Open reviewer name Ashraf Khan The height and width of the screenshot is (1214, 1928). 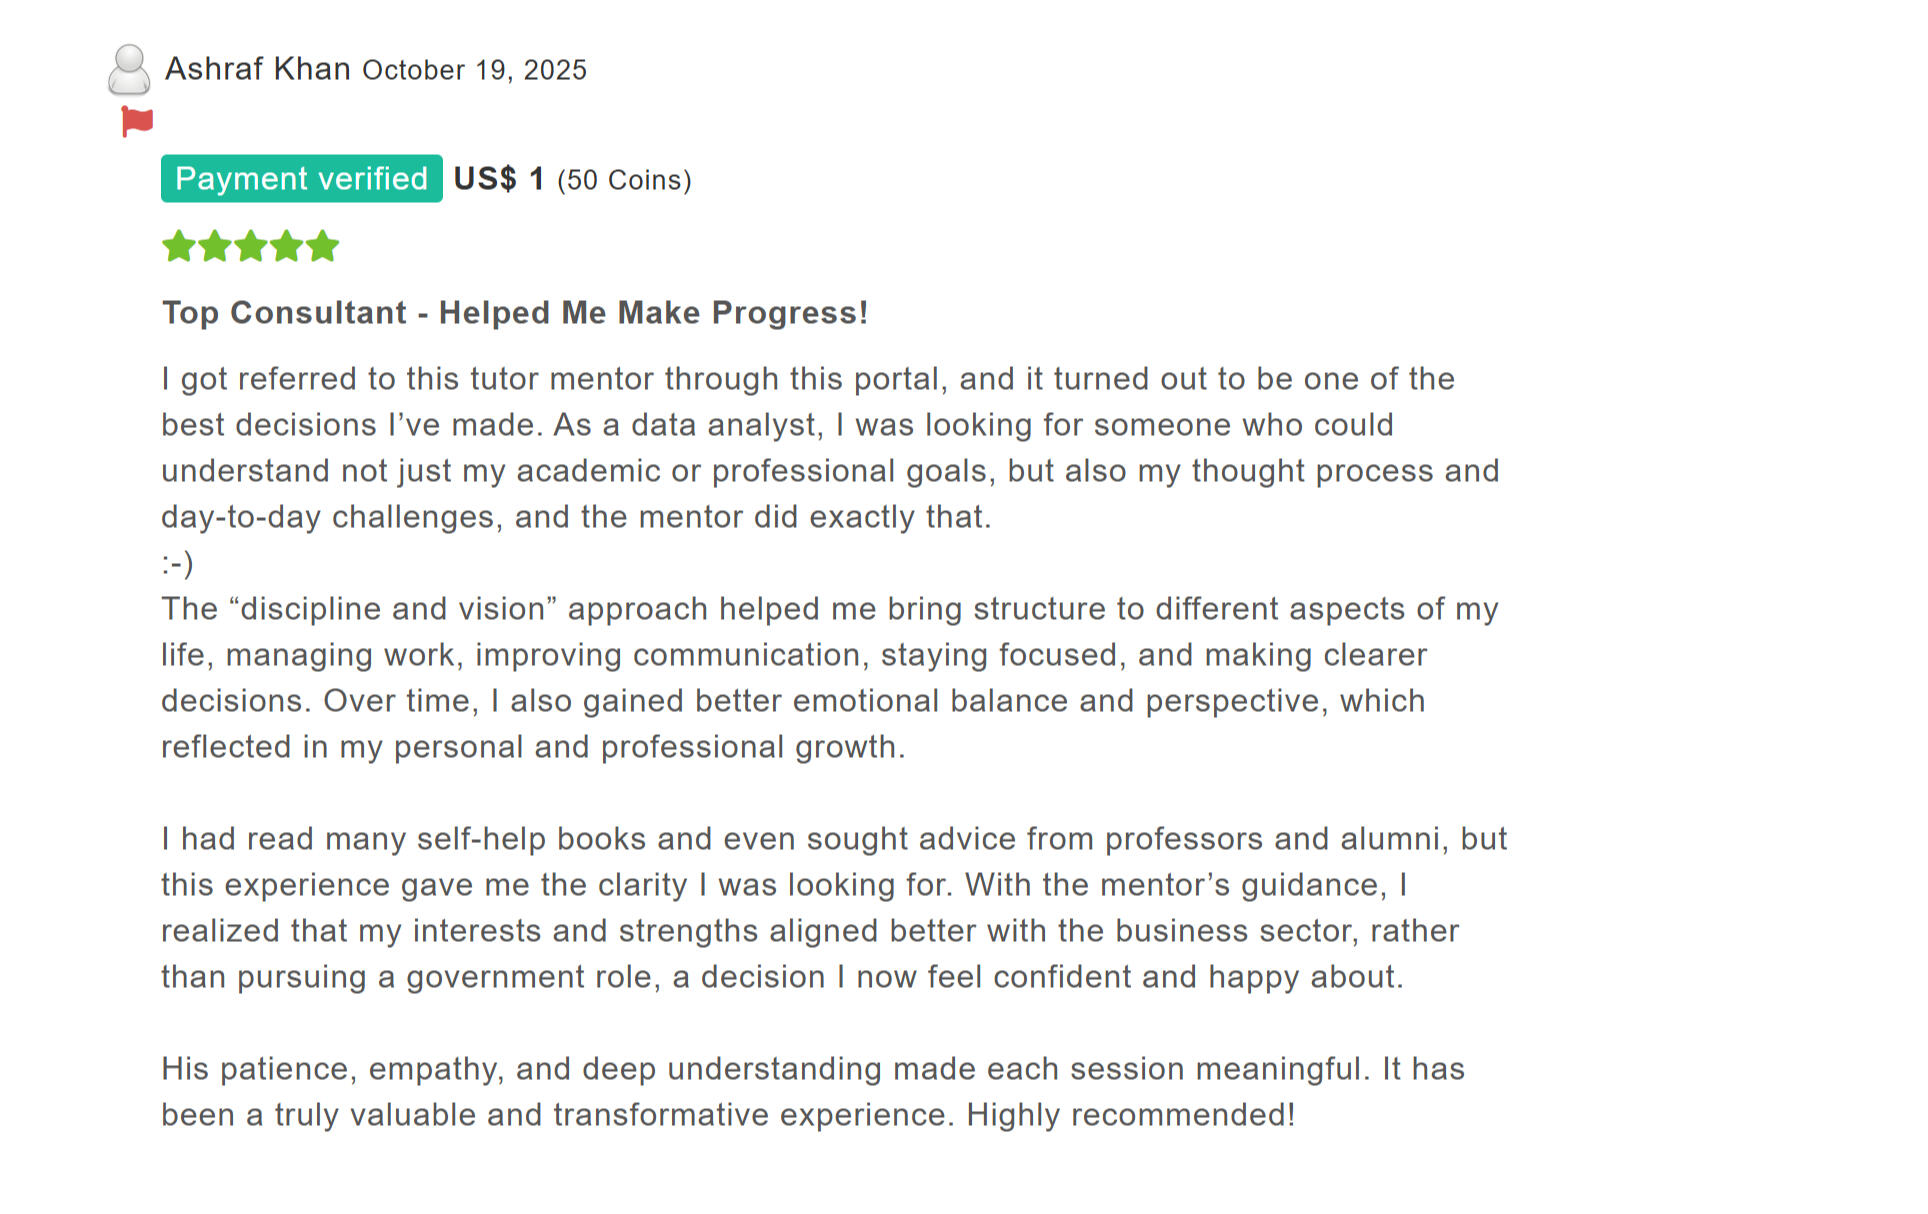[257, 68]
